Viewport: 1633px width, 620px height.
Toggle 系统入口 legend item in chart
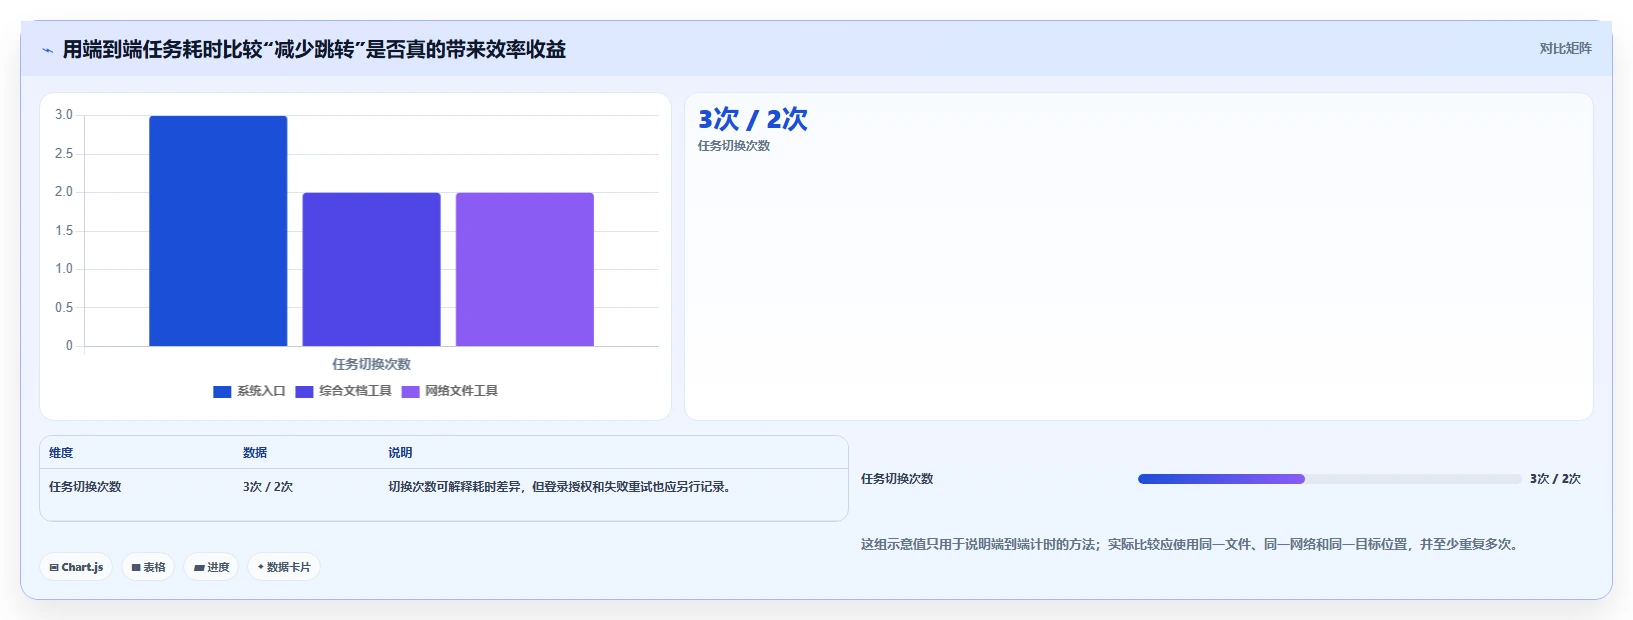click(249, 391)
